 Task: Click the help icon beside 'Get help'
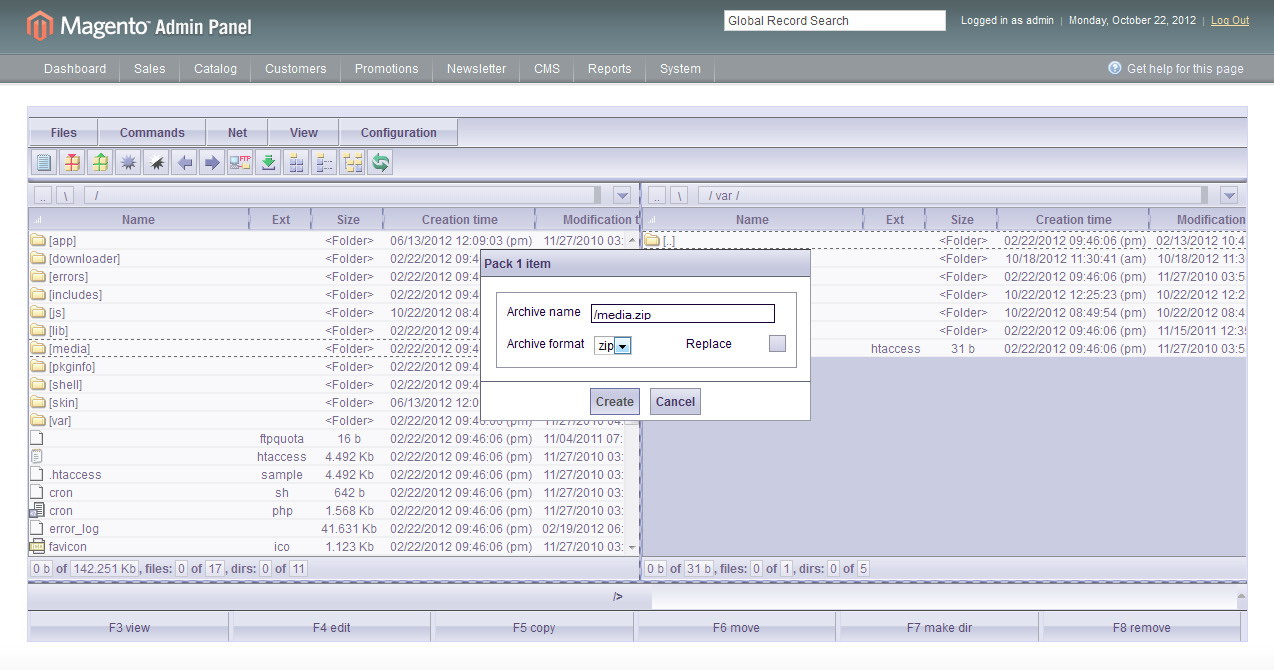point(1115,68)
